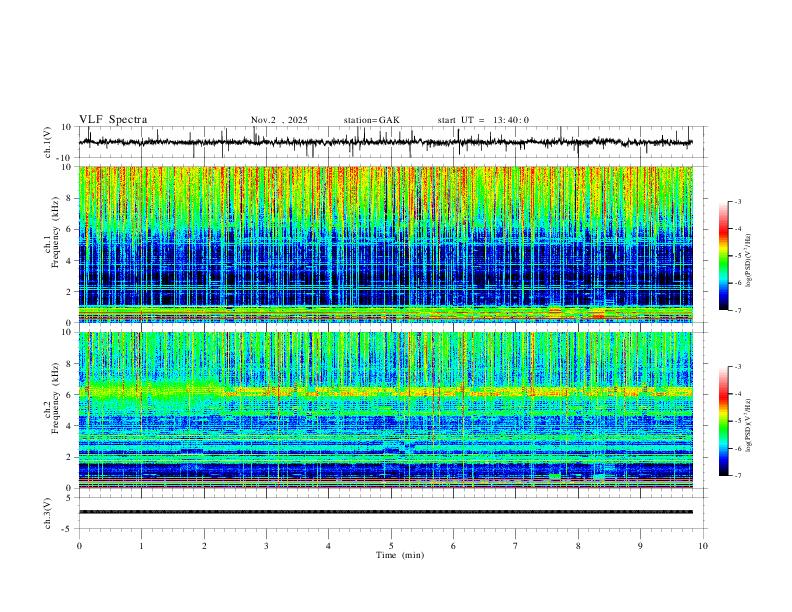Viewport: 792px width, 612px height.
Task: Click time axis tick label "1"
Action: (141, 546)
